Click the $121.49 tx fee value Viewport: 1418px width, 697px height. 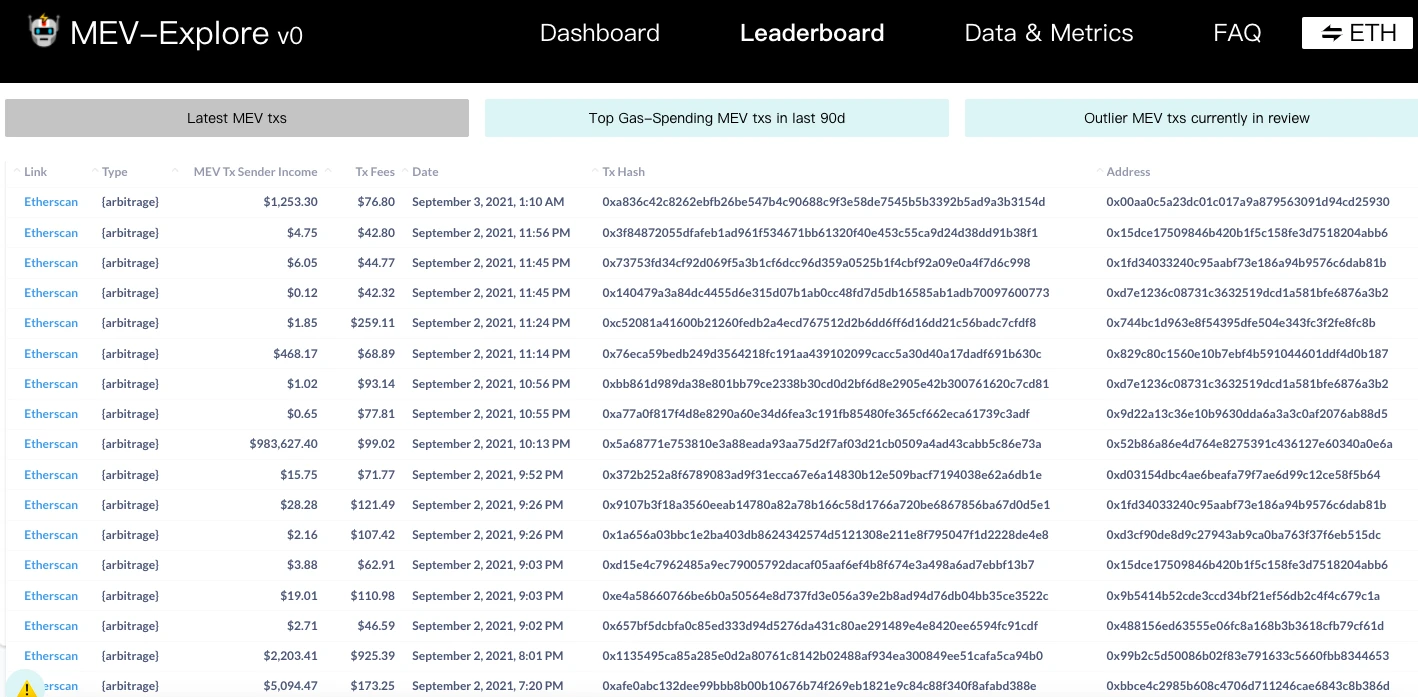(x=373, y=505)
